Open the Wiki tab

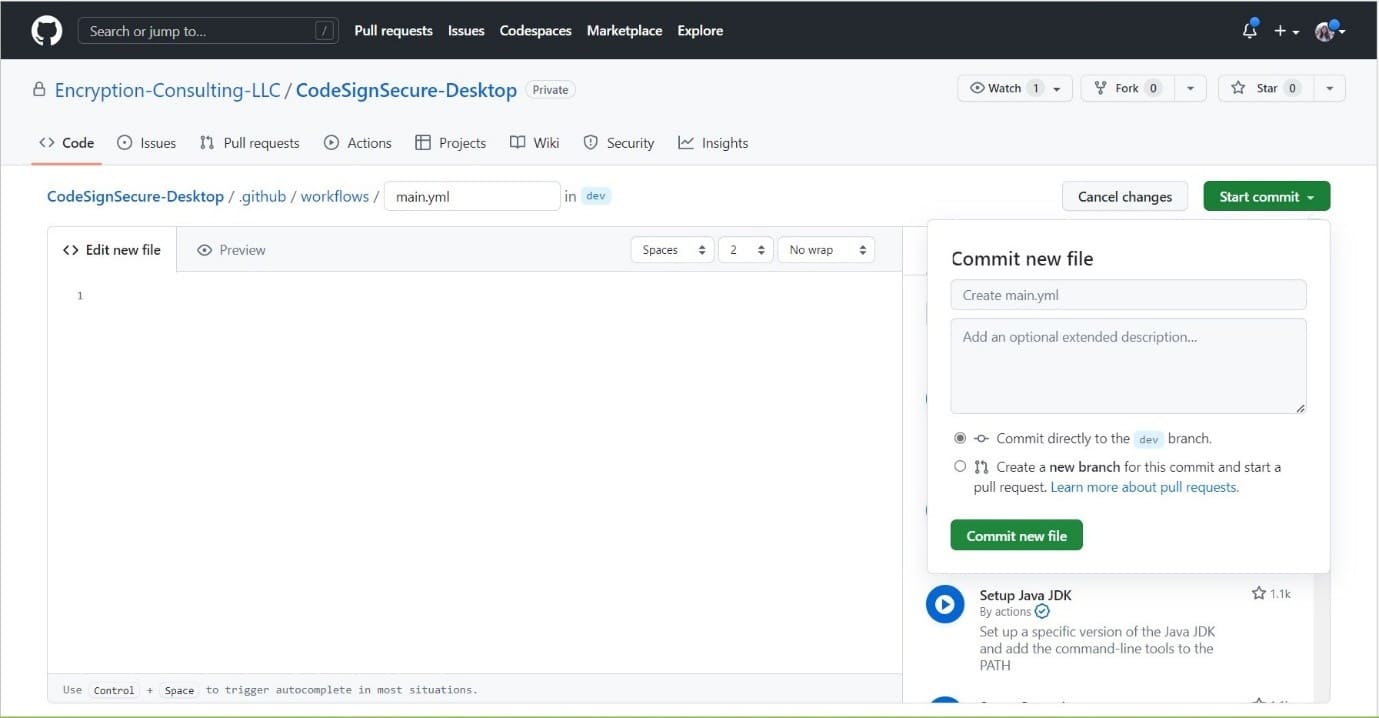(x=534, y=143)
